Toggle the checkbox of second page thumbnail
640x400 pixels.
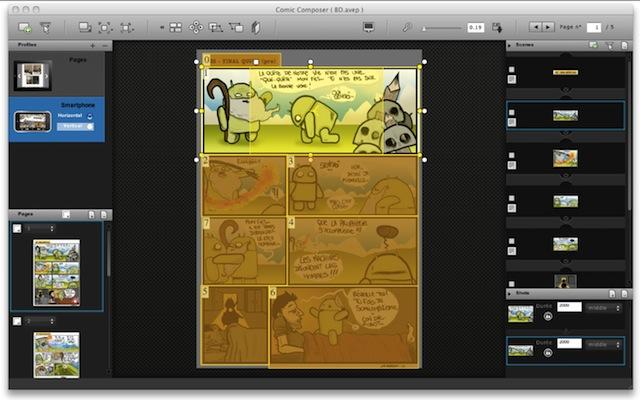[x=17, y=321]
